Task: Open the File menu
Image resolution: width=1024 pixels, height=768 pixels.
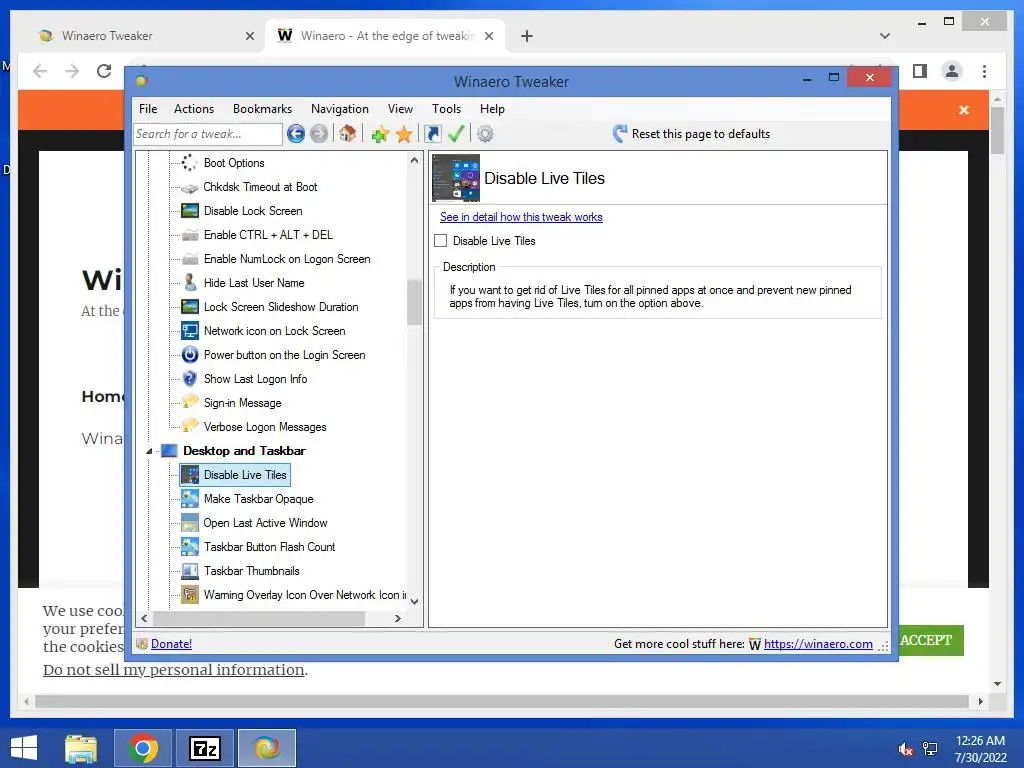Action: tap(148, 109)
